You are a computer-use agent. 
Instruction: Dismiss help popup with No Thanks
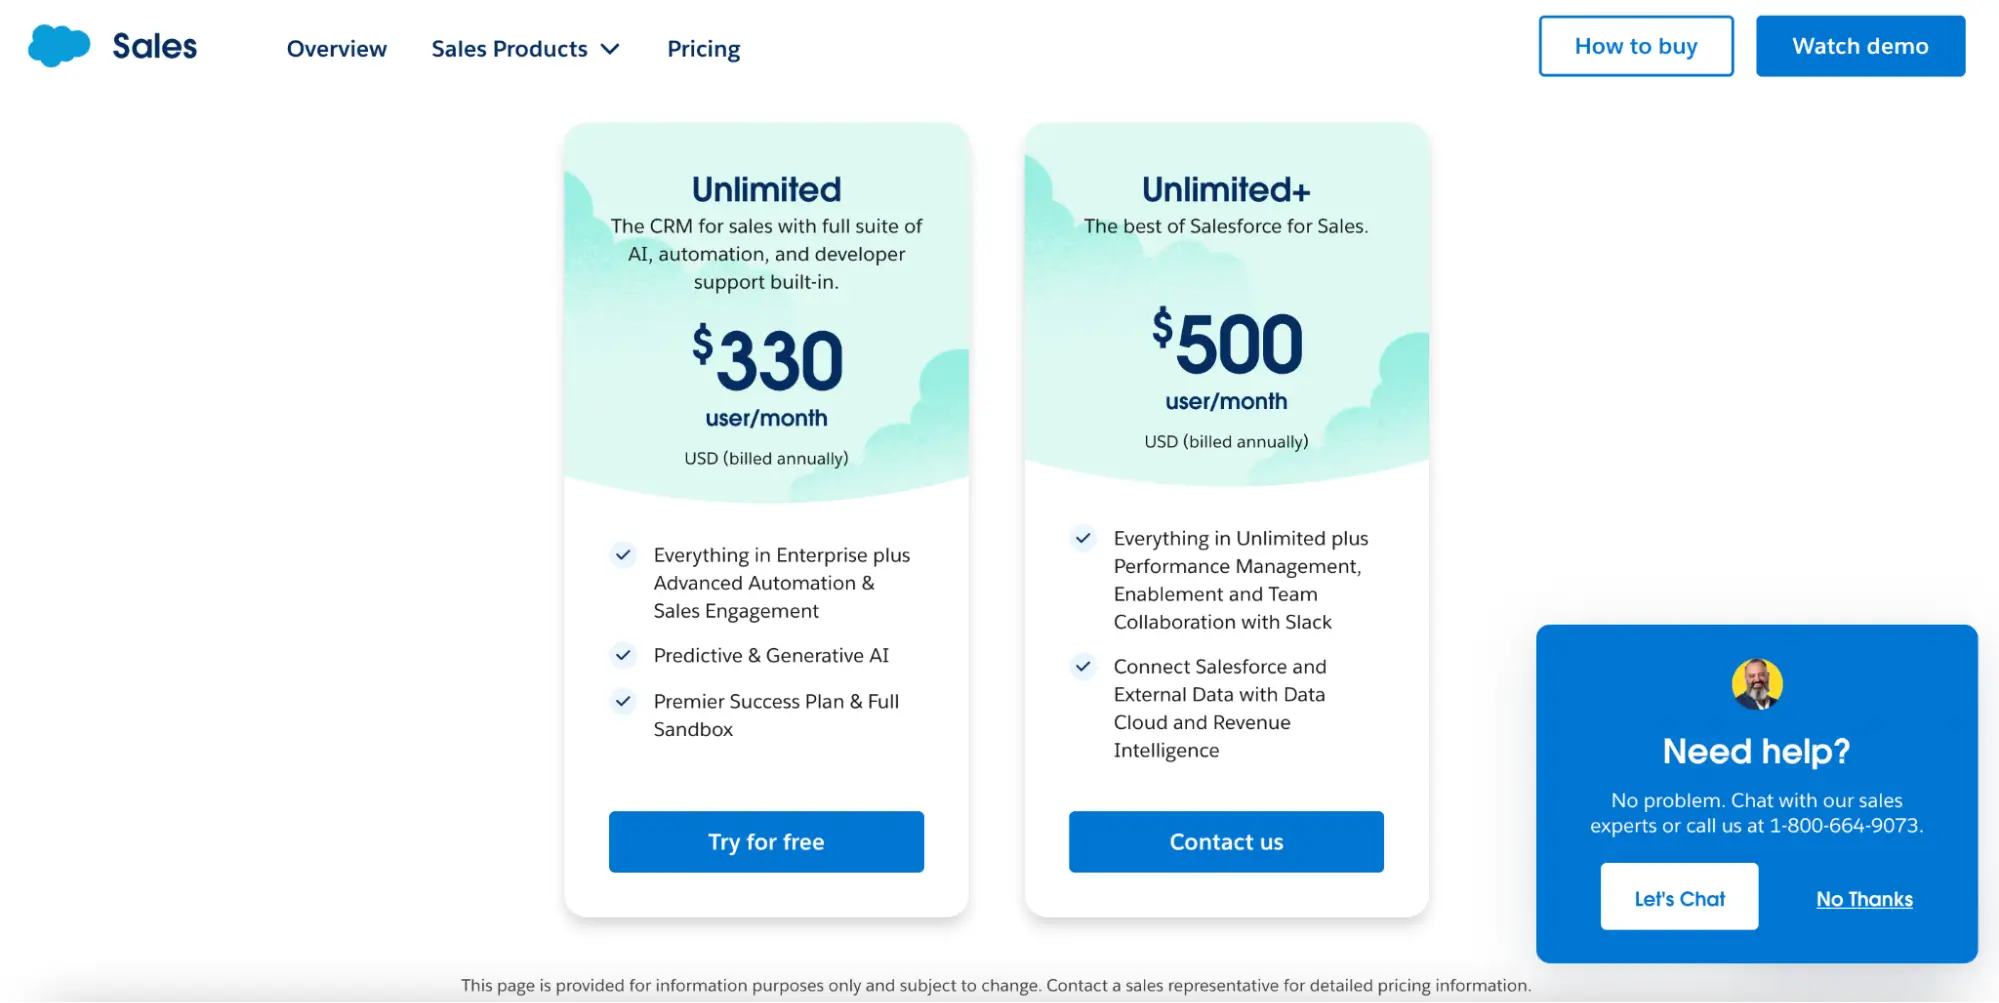coord(1864,899)
